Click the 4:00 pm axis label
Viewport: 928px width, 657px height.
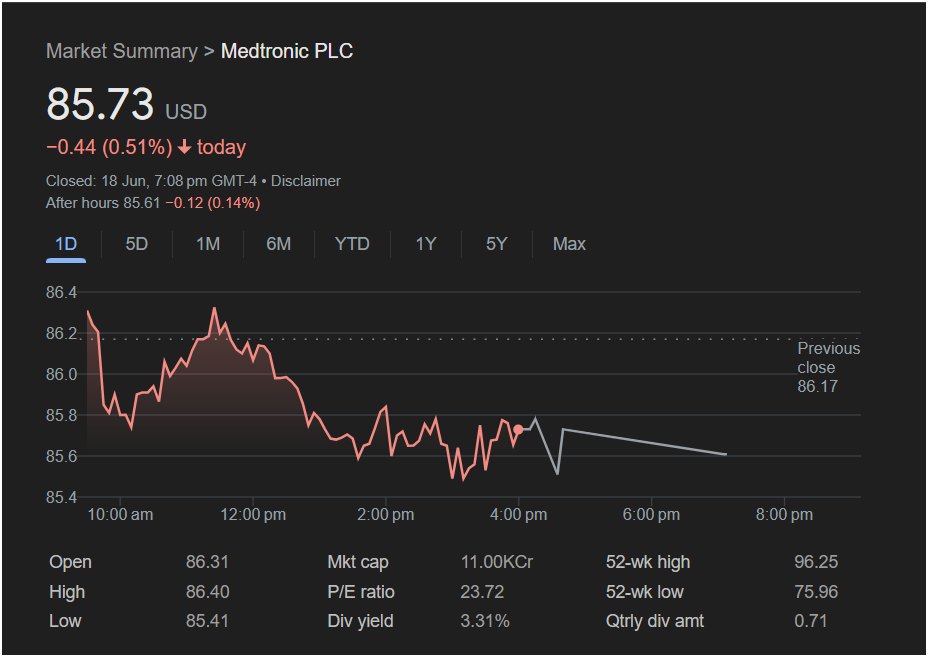click(518, 514)
